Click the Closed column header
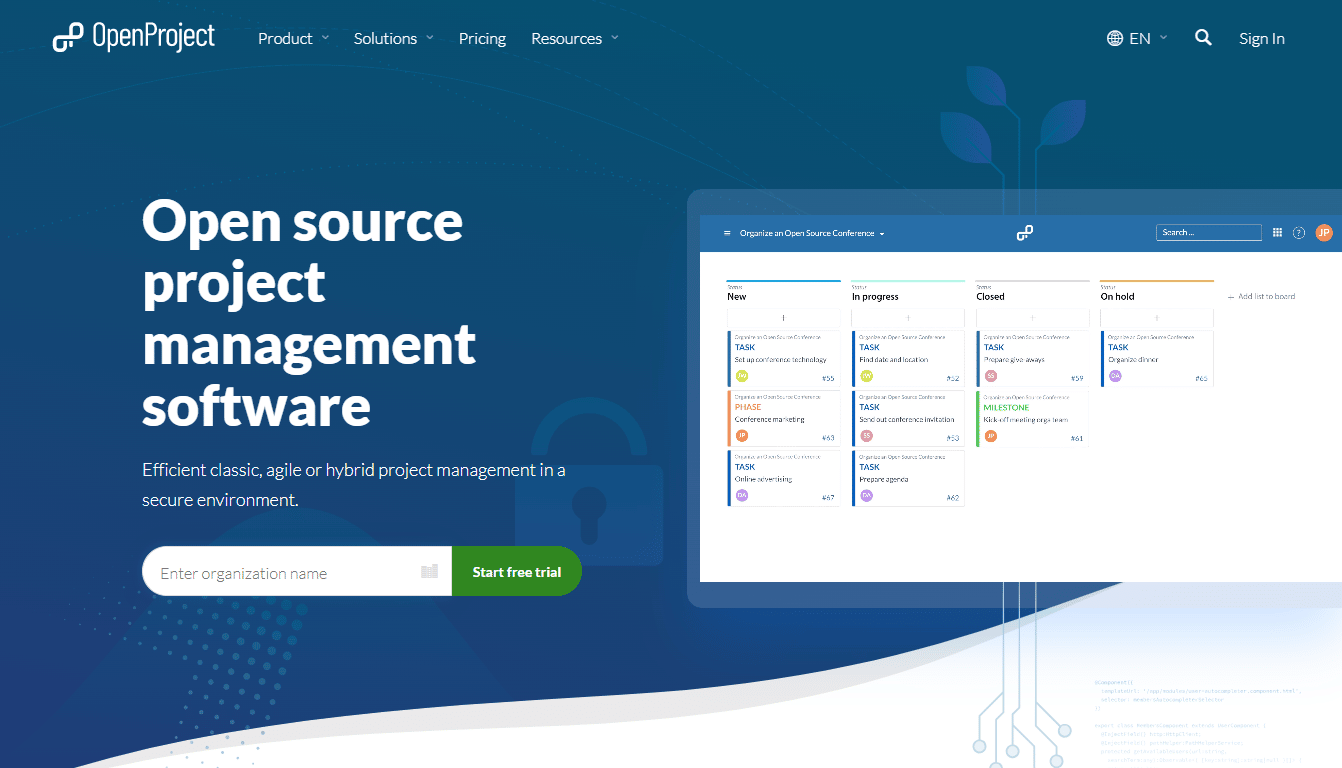The width and height of the screenshot is (1342, 768). click(990, 297)
